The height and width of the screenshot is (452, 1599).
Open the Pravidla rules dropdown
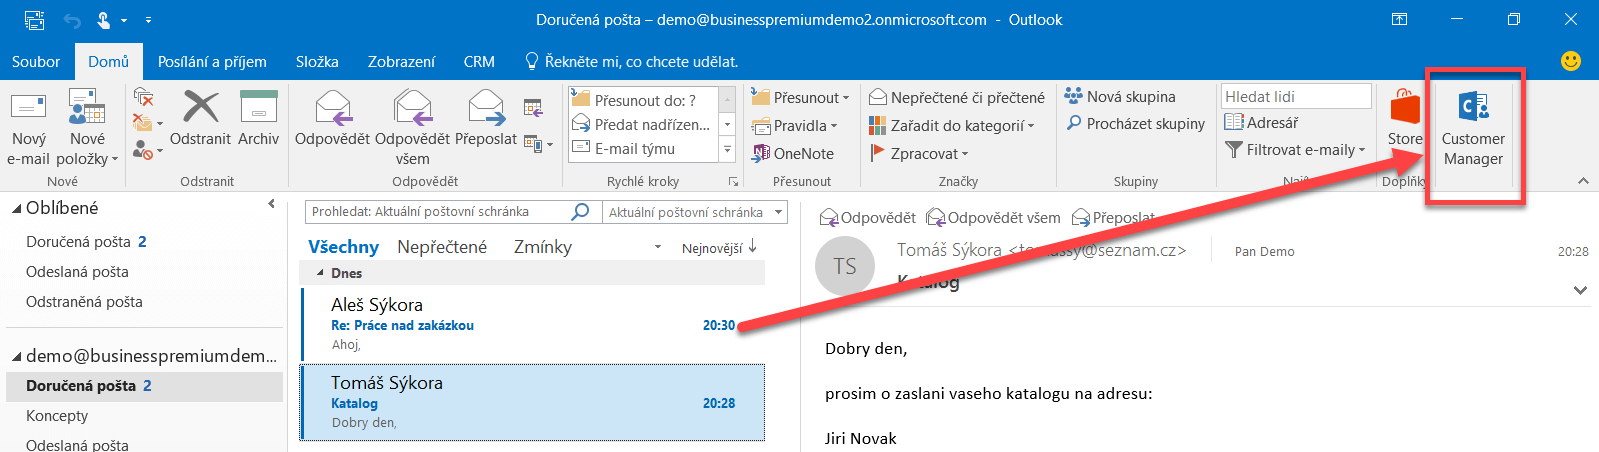click(795, 125)
